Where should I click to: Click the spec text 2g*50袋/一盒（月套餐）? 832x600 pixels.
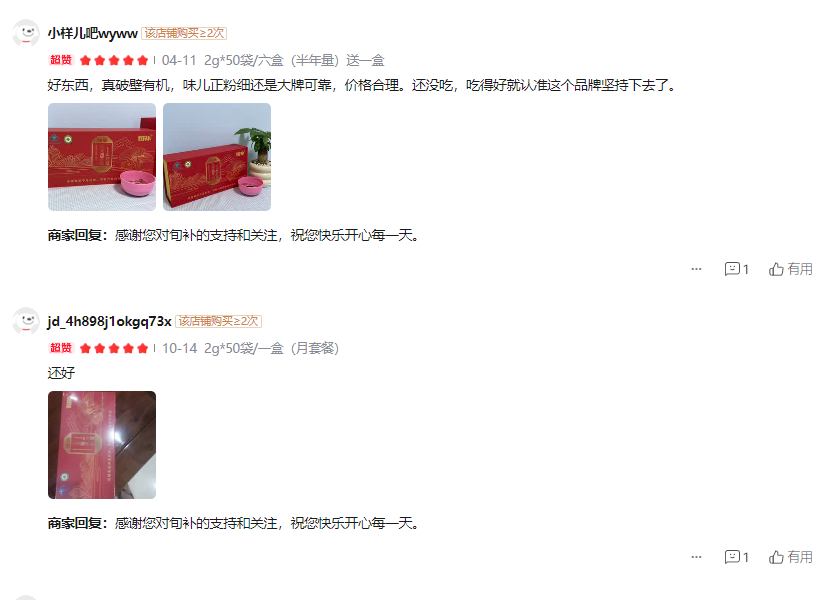272,349
